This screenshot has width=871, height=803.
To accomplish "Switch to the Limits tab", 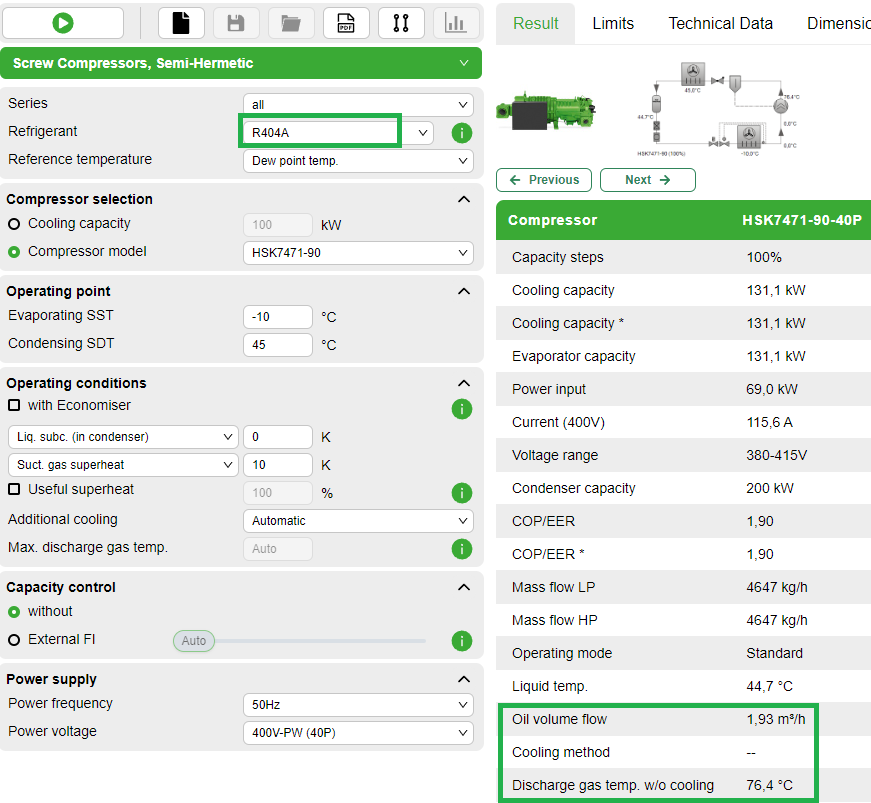I will (x=613, y=23).
